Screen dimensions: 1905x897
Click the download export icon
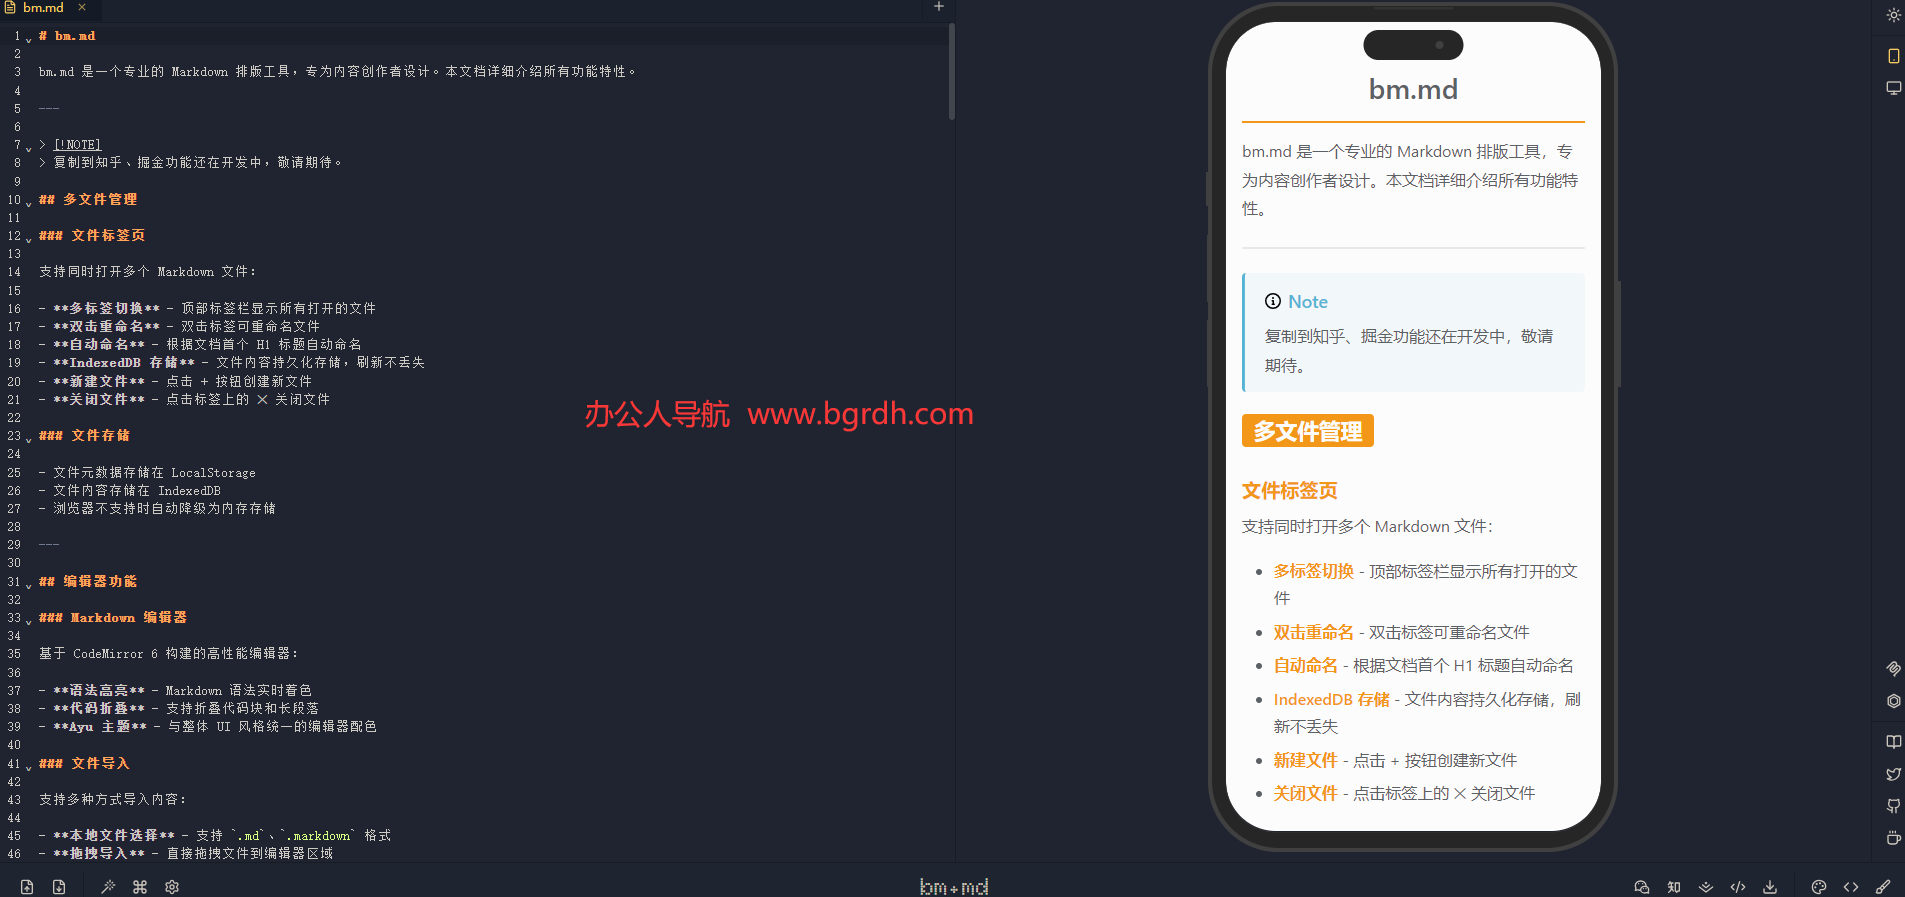coord(1770,887)
